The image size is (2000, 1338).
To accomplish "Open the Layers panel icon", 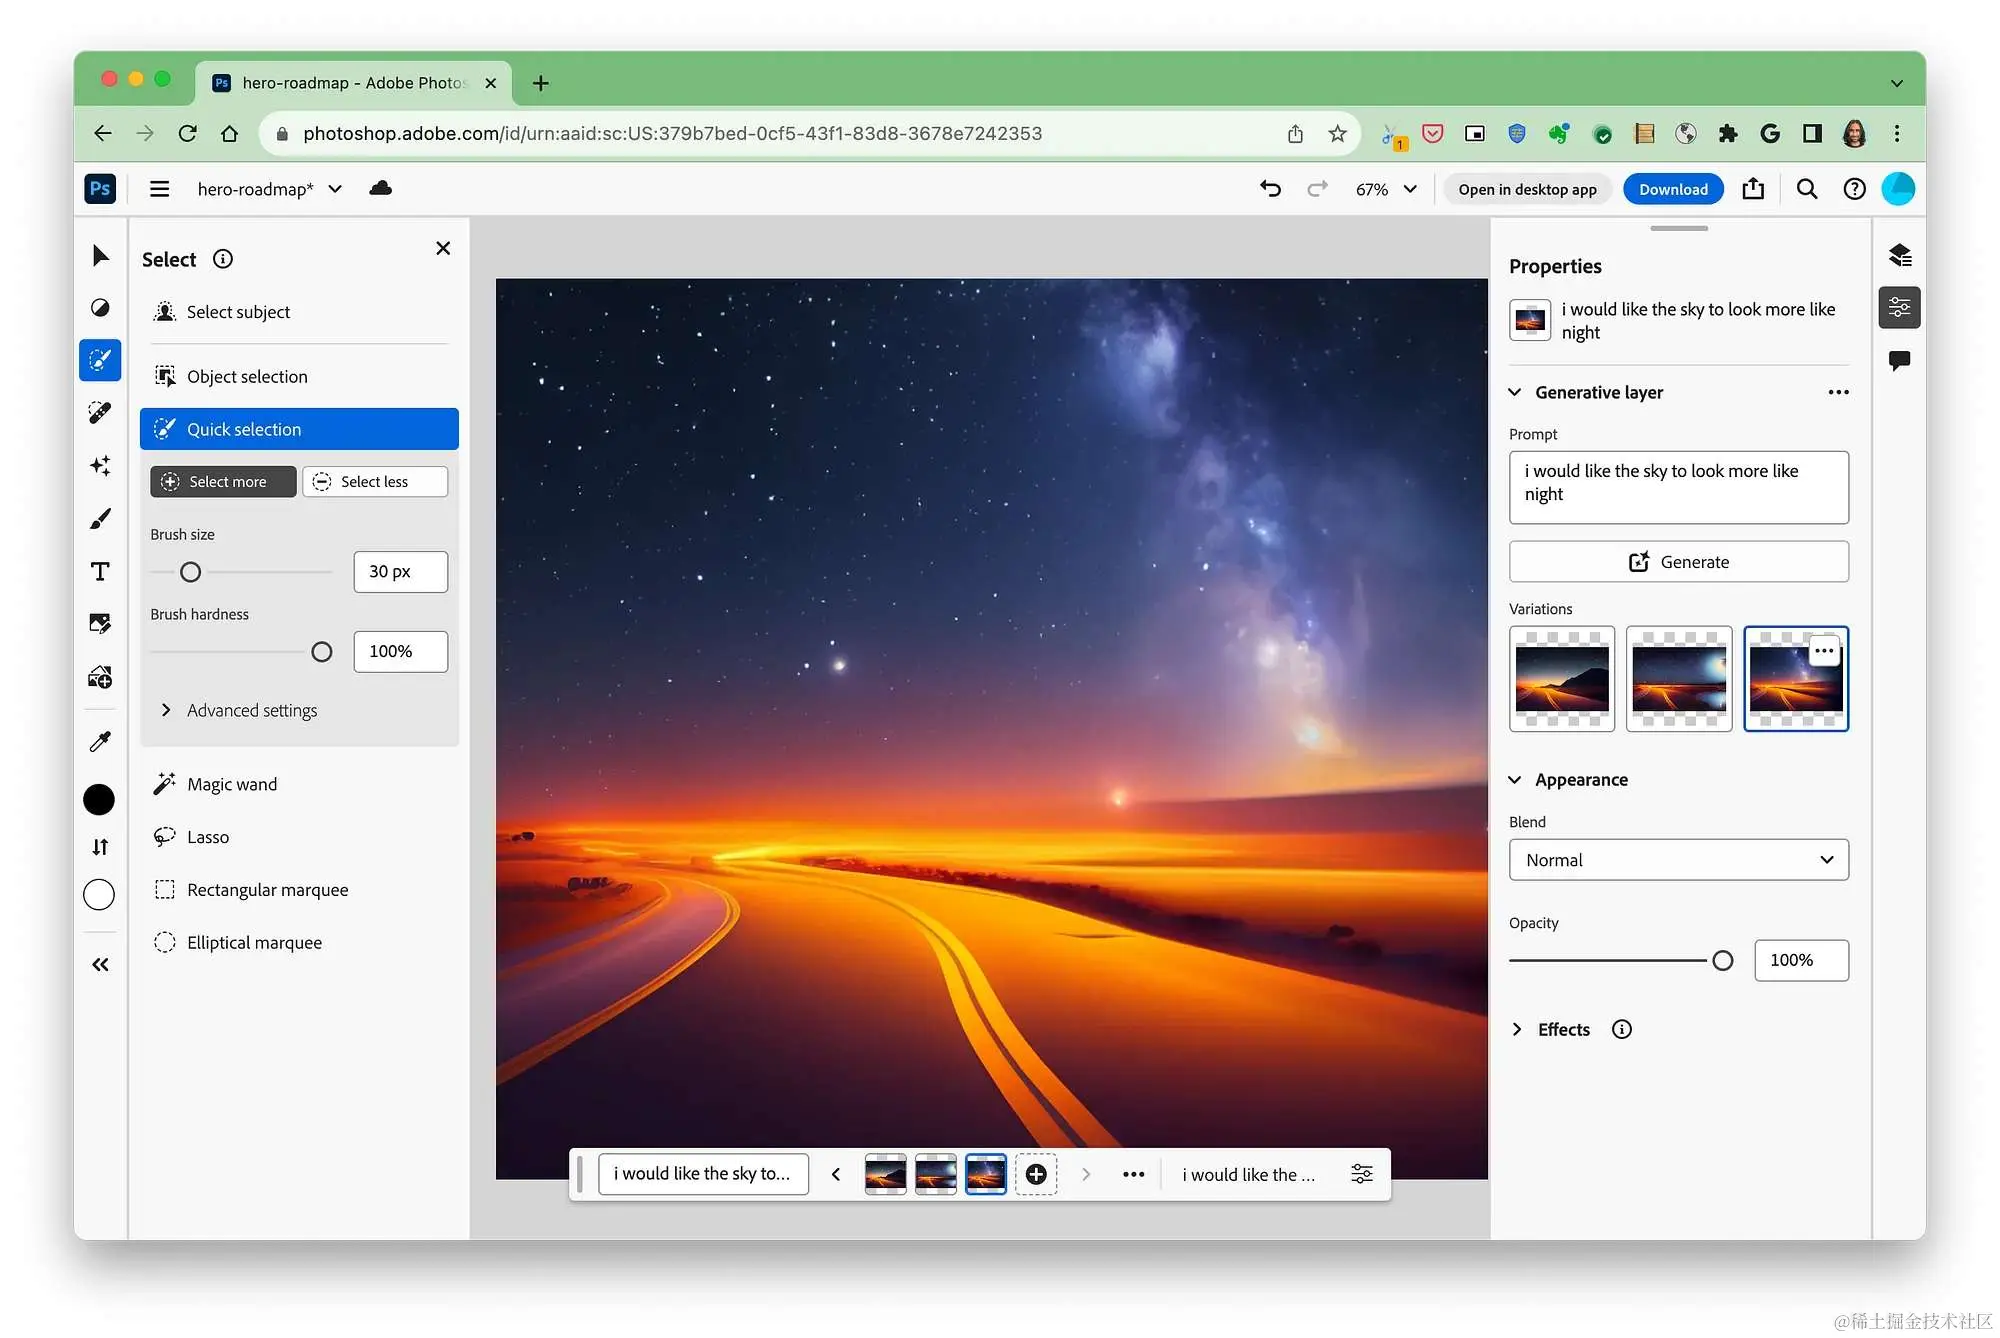I will pyautogui.click(x=1900, y=255).
